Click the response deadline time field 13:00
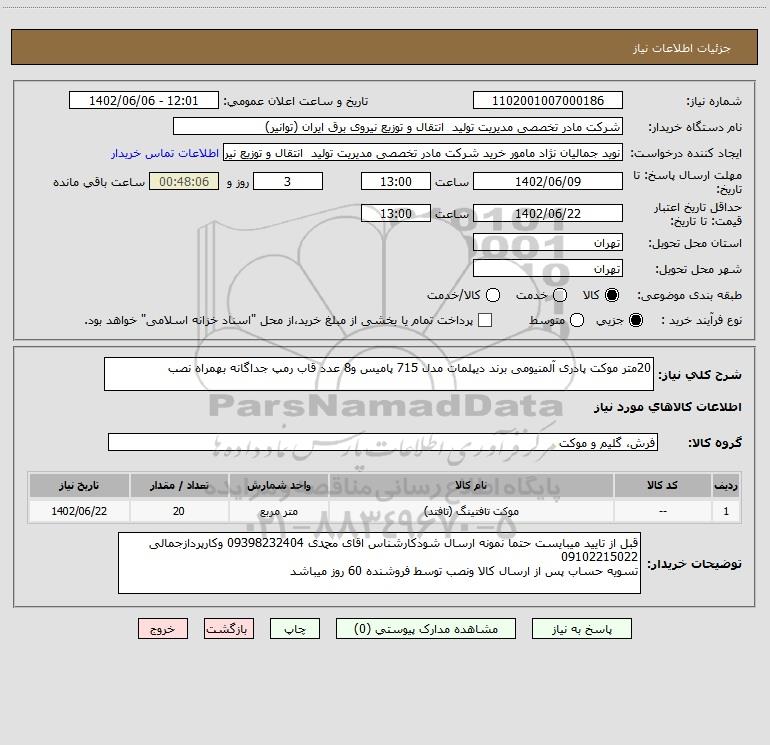Screen dimensions: 770x745 coord(396,181)
